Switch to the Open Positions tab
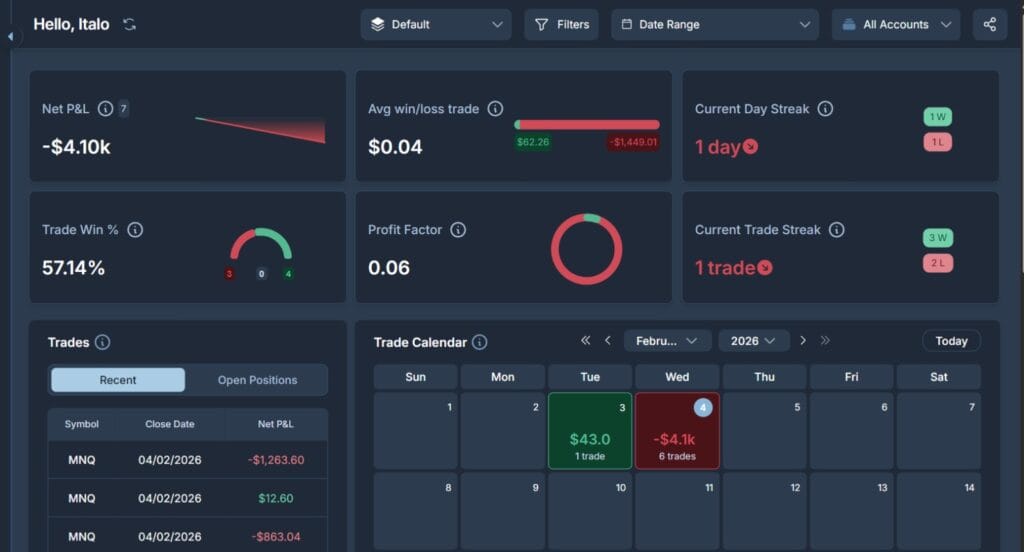 257,380
